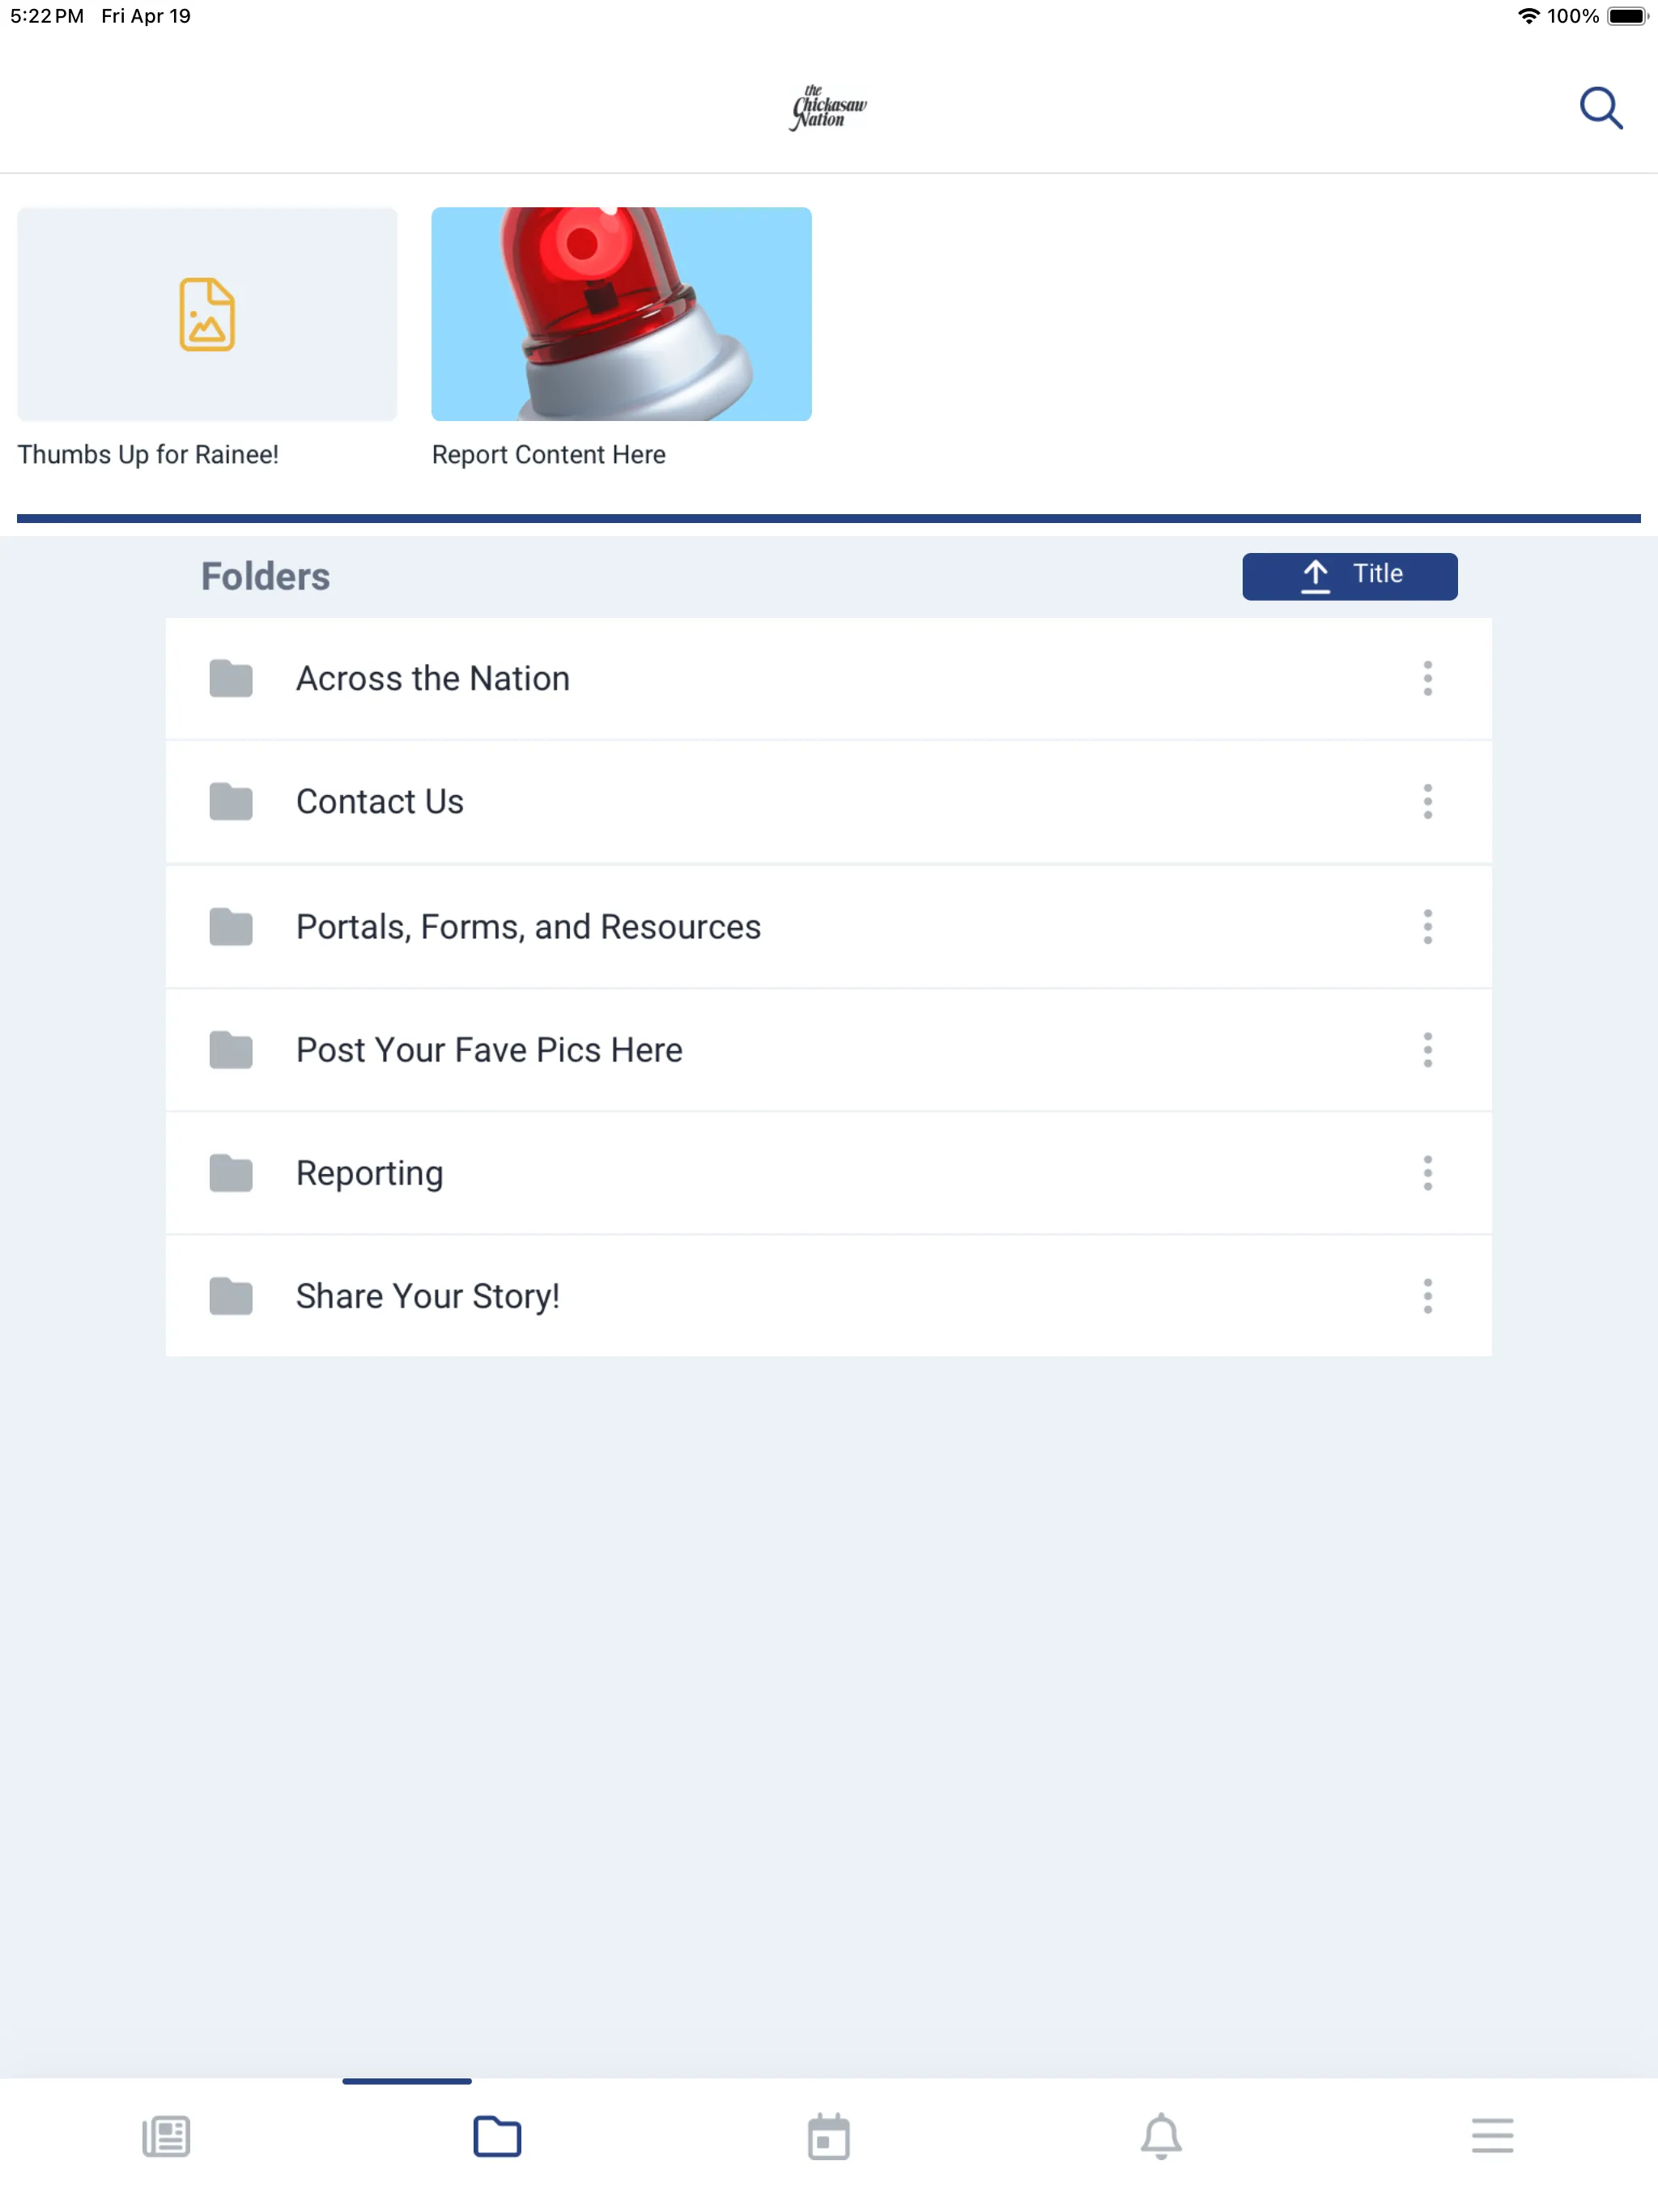The width and height of the screenshot is (1658, 2212).
Task: Click Title sort button to change order
Action: click(1350, 575)
